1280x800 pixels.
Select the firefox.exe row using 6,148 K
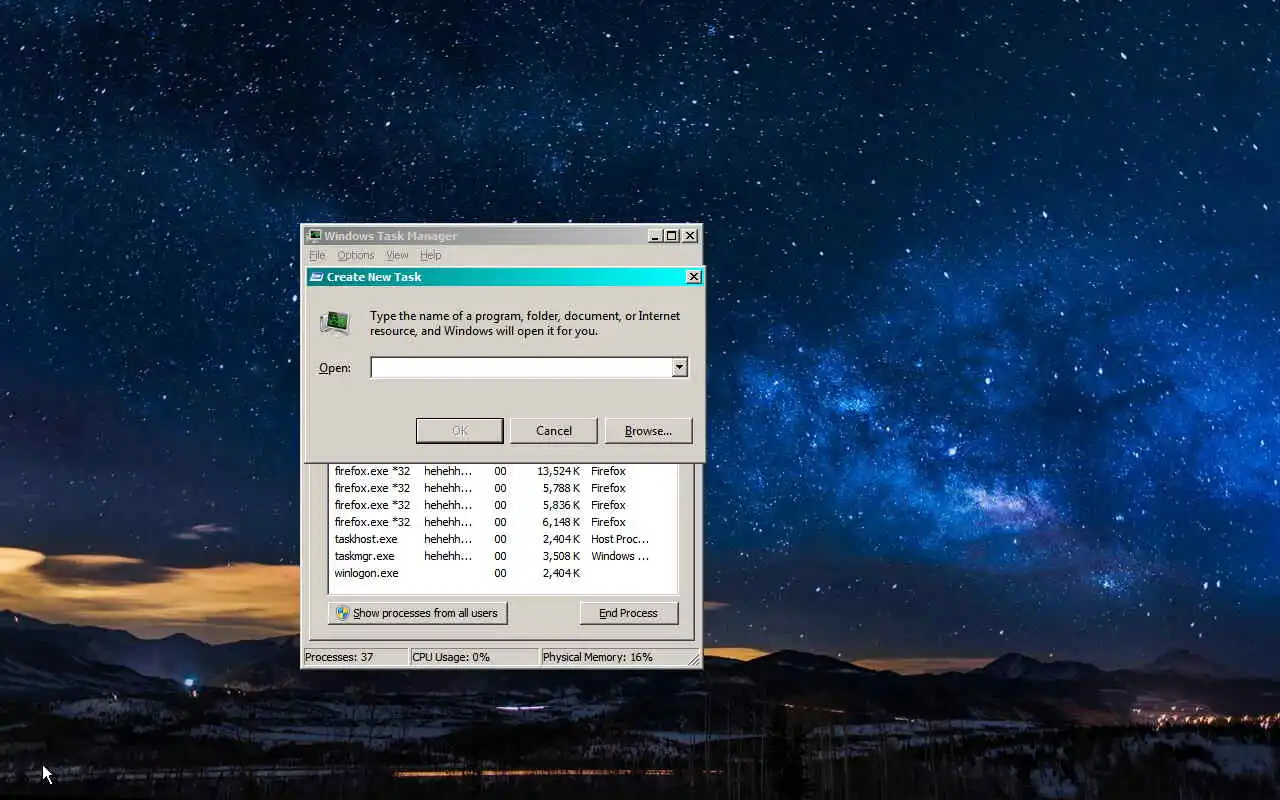point(504,522)
